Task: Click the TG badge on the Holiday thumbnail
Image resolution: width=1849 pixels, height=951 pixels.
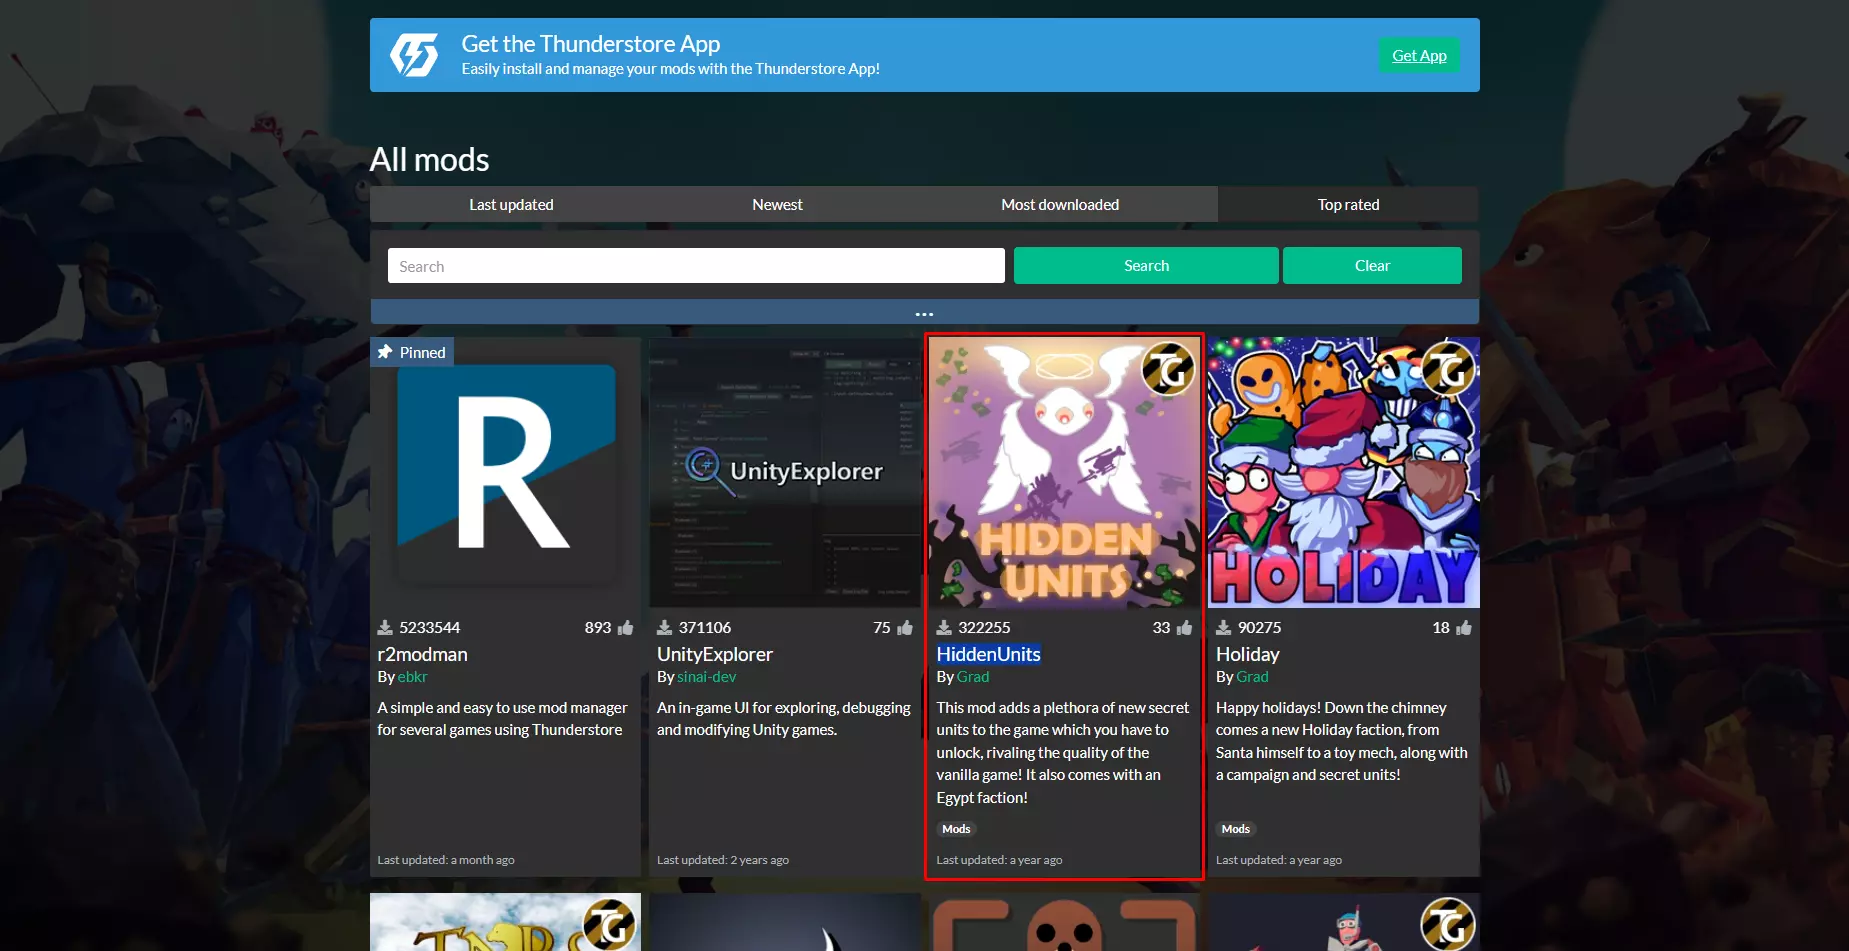Action: point(1448,369)
